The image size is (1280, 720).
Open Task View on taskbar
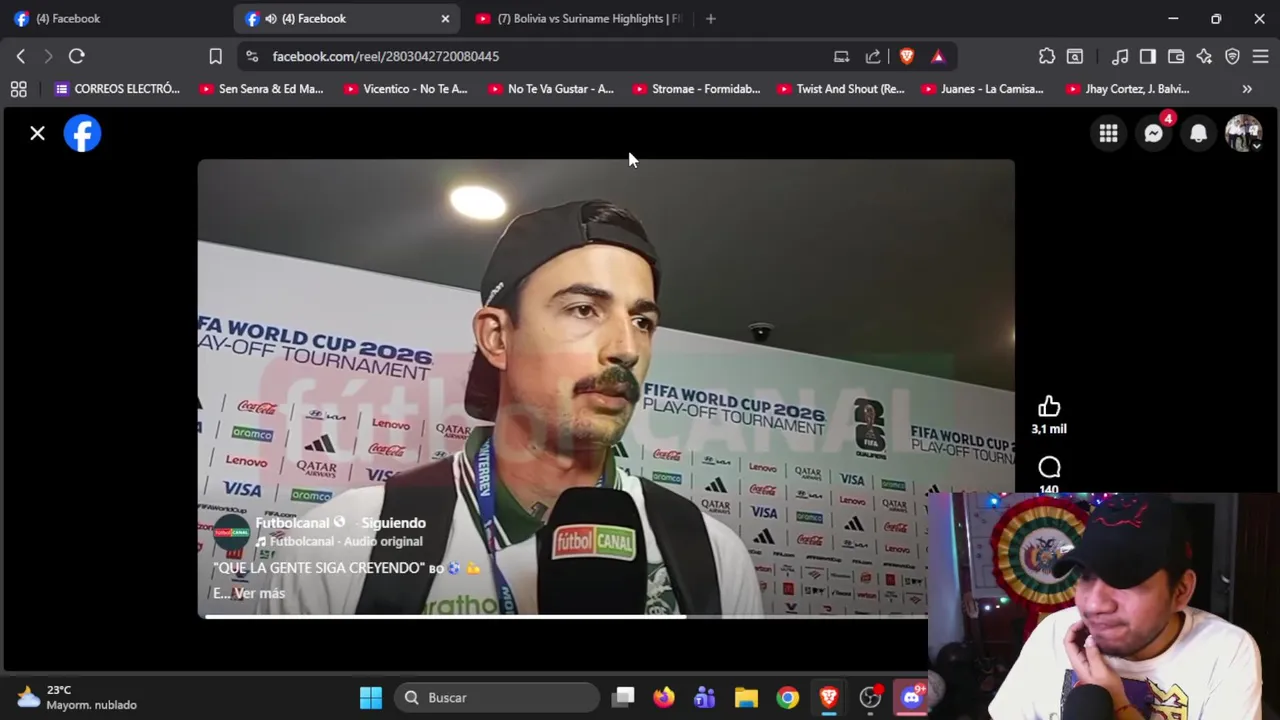(x=624, y=697)
